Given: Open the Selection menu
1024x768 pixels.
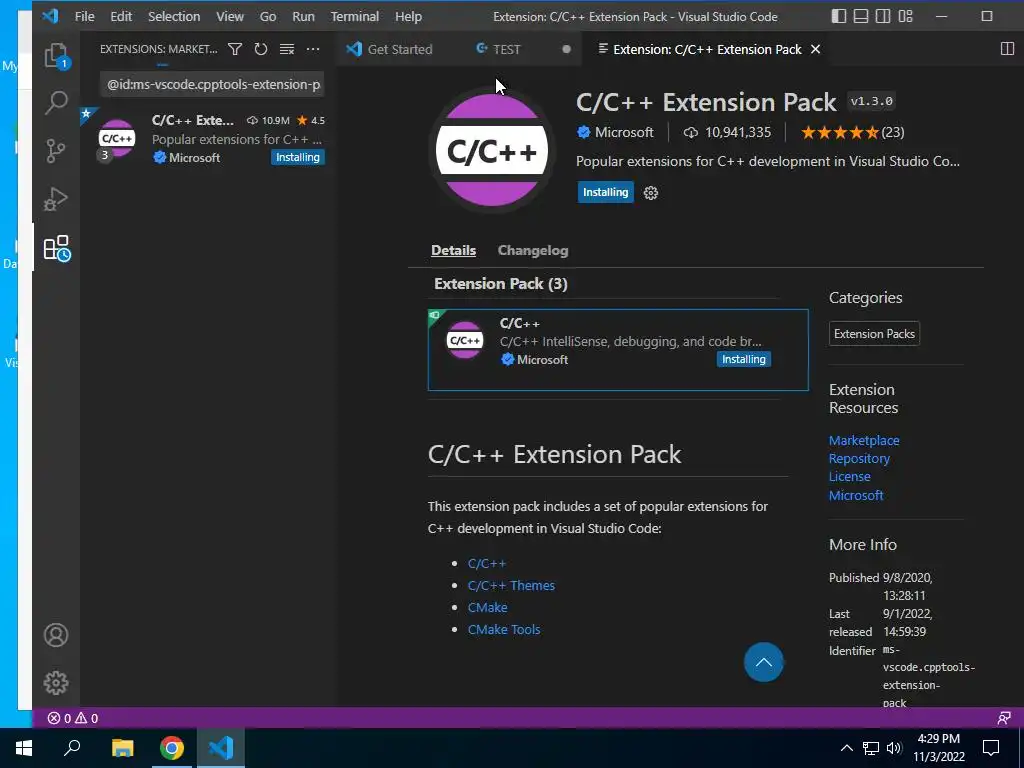Looking at the screenshot, I should (174, 16).
